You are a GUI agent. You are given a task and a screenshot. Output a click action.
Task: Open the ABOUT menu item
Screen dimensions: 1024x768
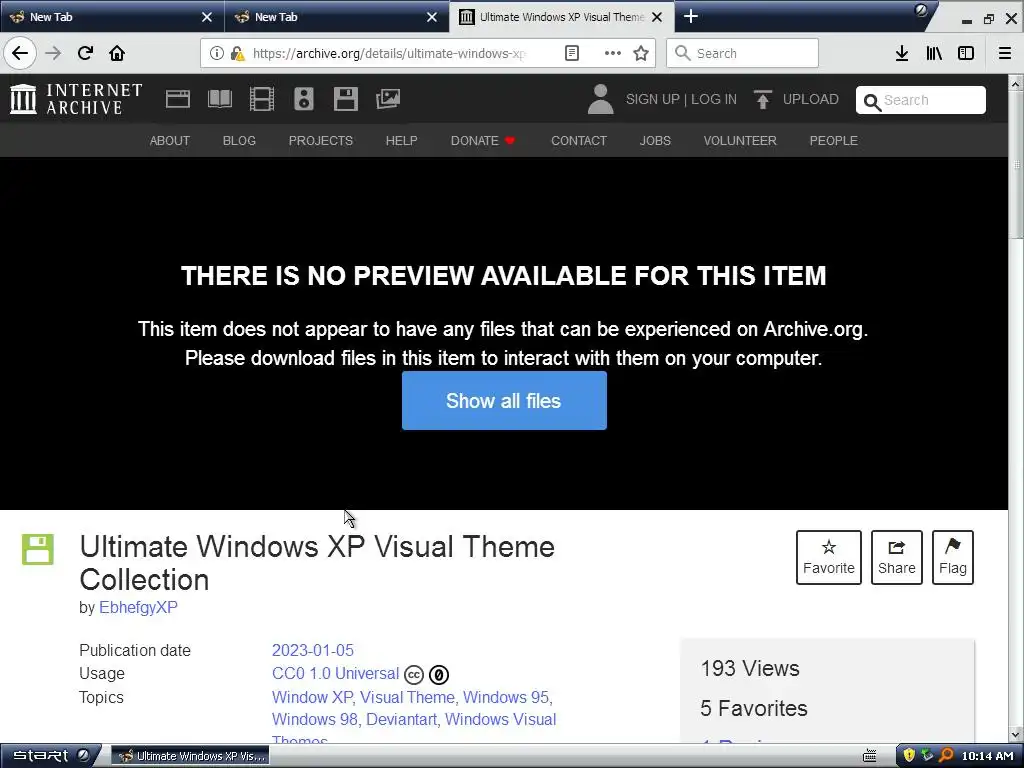coord(170,140)
